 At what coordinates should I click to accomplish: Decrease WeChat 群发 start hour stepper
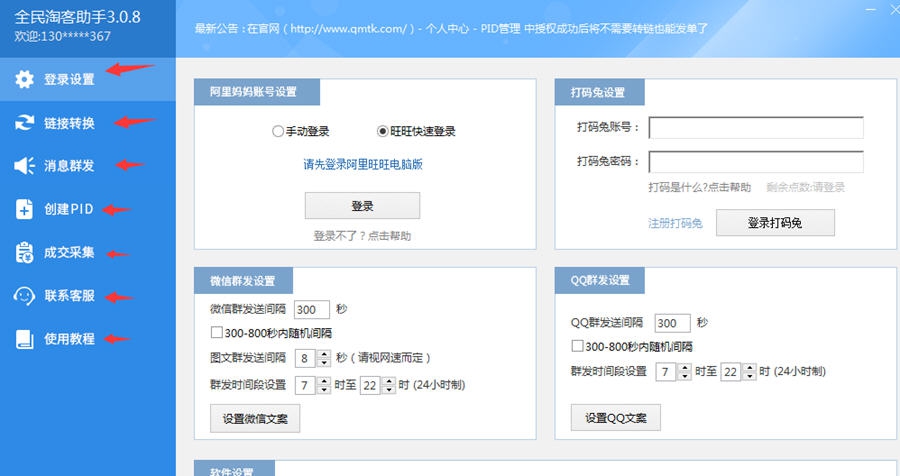pos(324,389)
